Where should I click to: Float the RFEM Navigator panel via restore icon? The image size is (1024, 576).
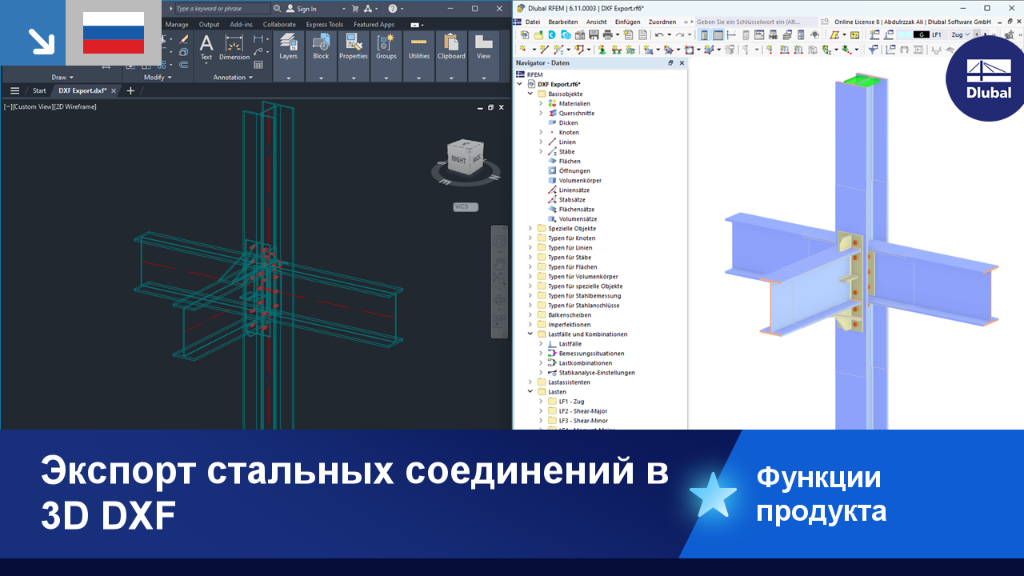(670, 63)
